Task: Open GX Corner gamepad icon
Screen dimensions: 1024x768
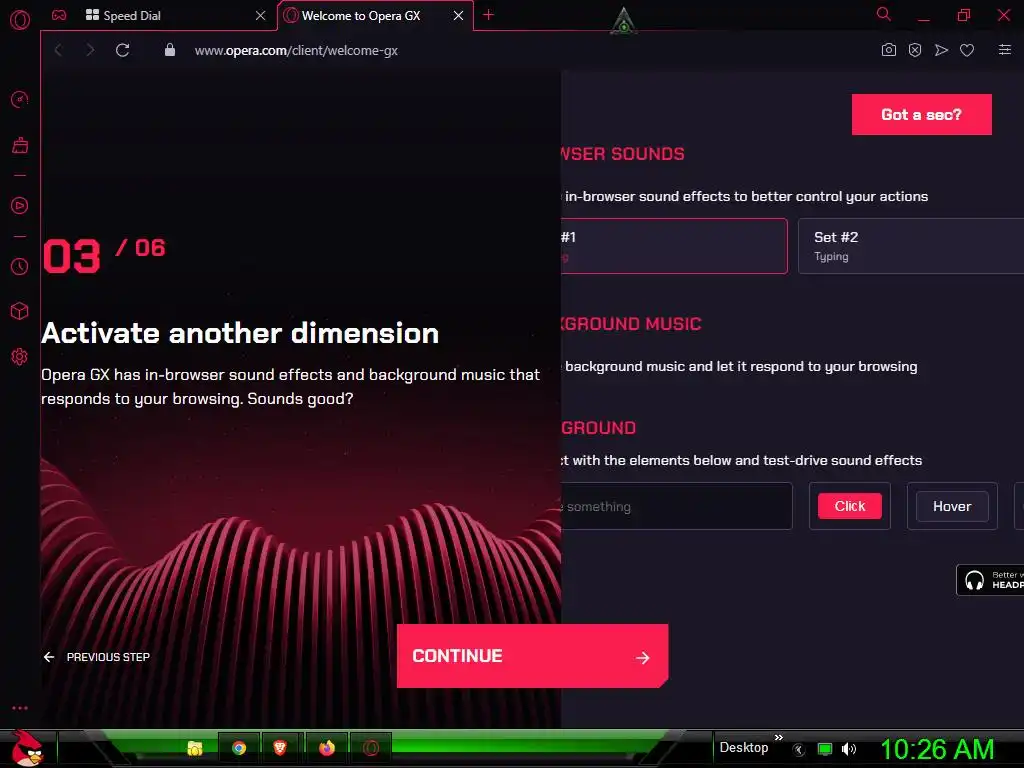Action: [x=59, y=15]
